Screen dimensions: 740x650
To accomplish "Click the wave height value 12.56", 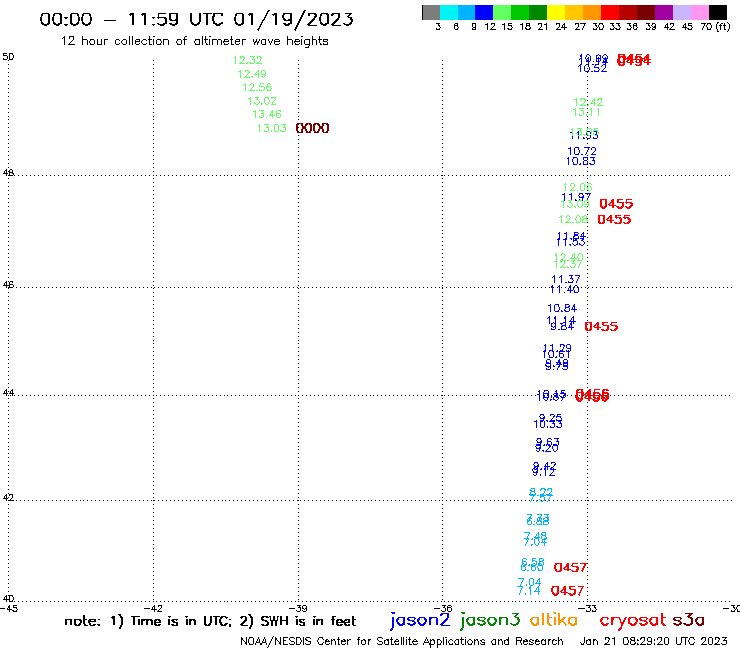I will point(257,87).
